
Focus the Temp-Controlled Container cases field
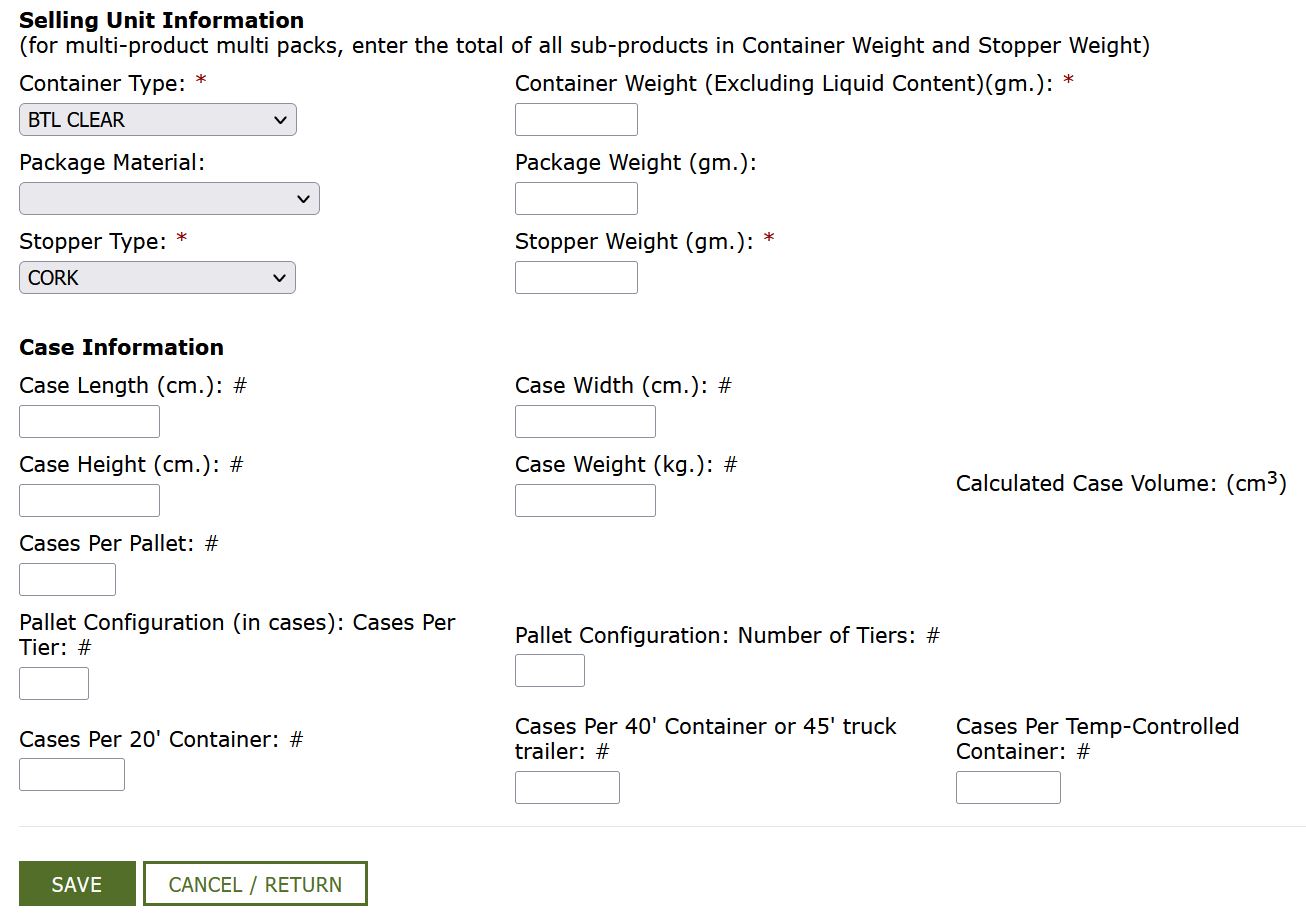[x=1008, y=788]
